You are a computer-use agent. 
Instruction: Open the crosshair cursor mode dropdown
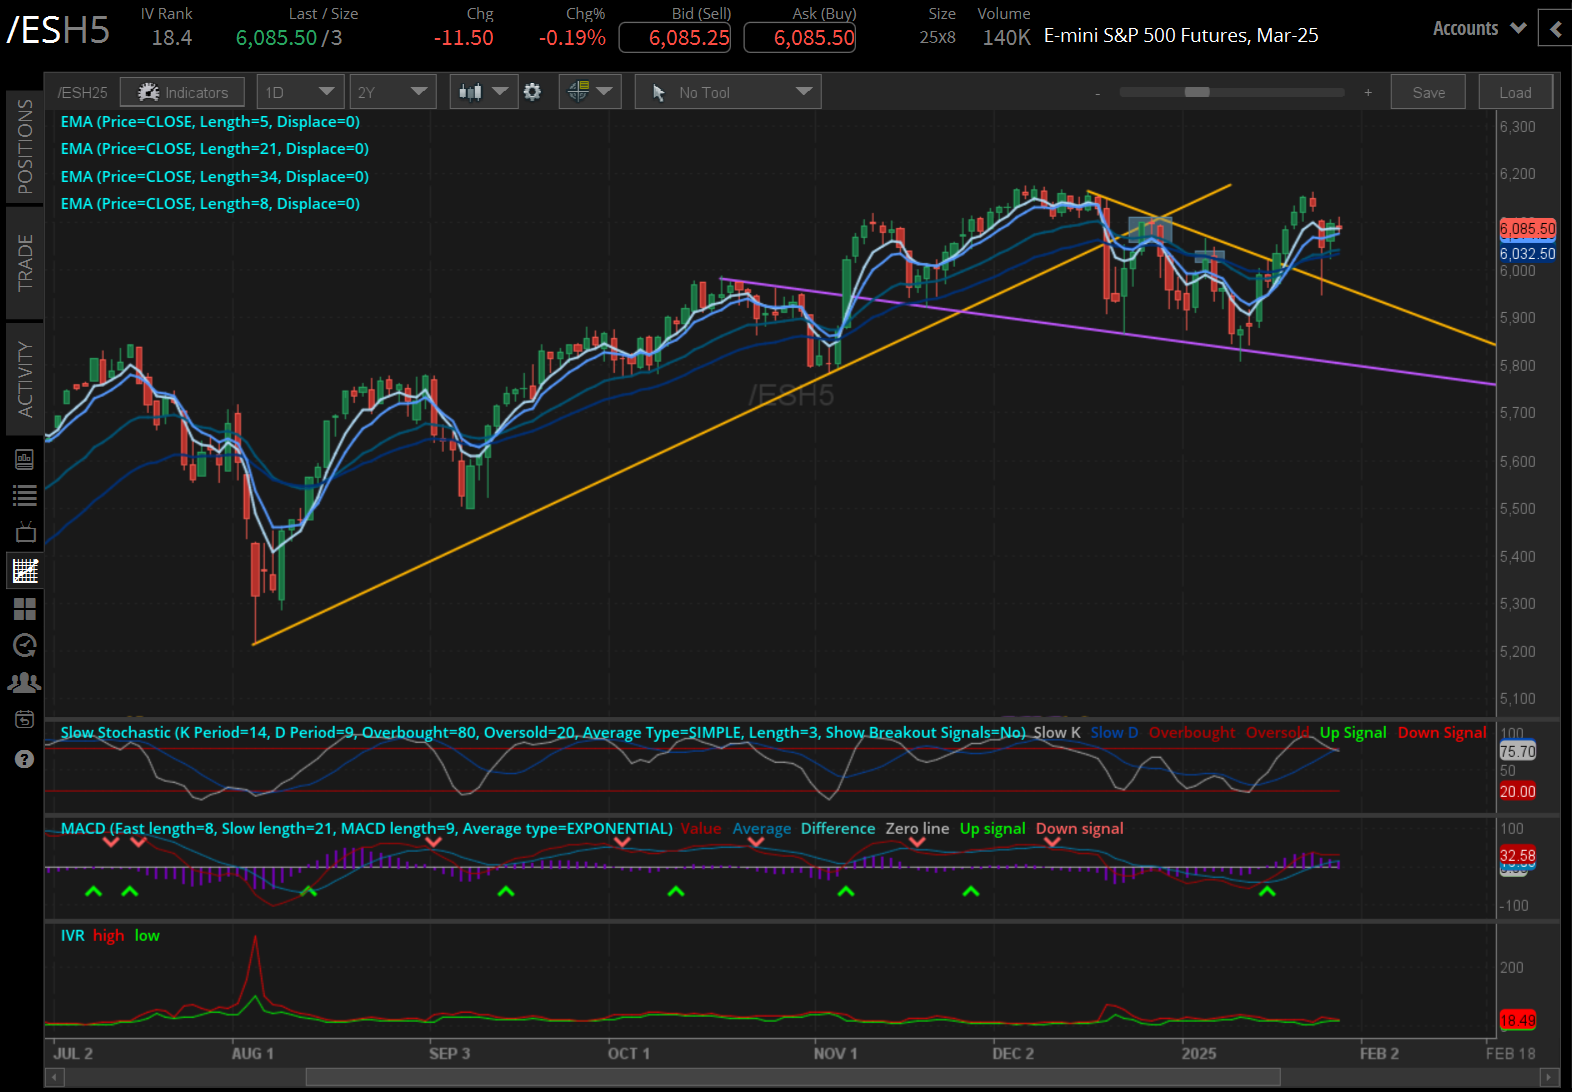590,92
